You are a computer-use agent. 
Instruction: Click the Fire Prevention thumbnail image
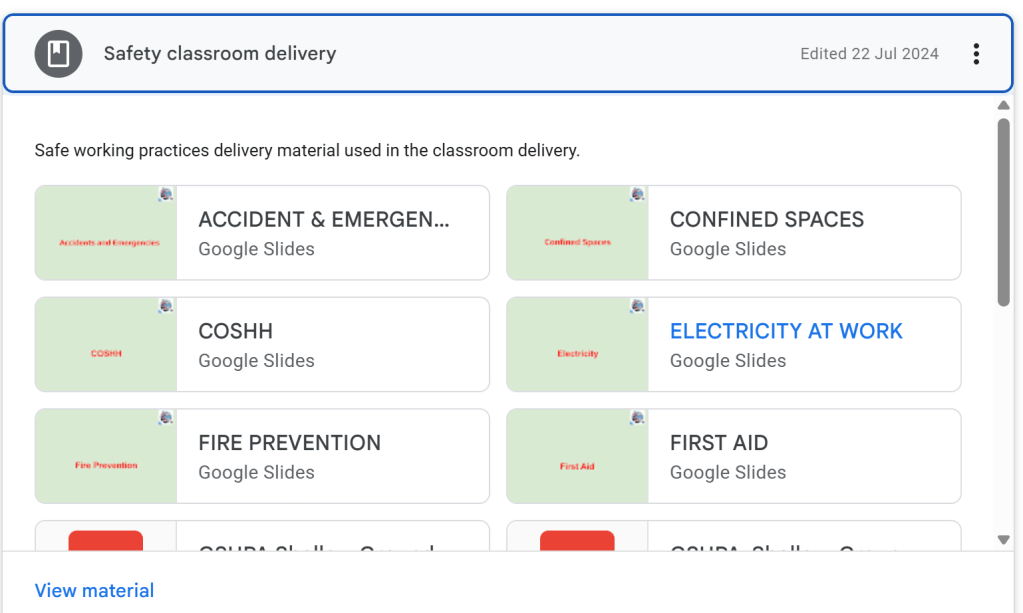pyautogui.click(x=106, y=457)
